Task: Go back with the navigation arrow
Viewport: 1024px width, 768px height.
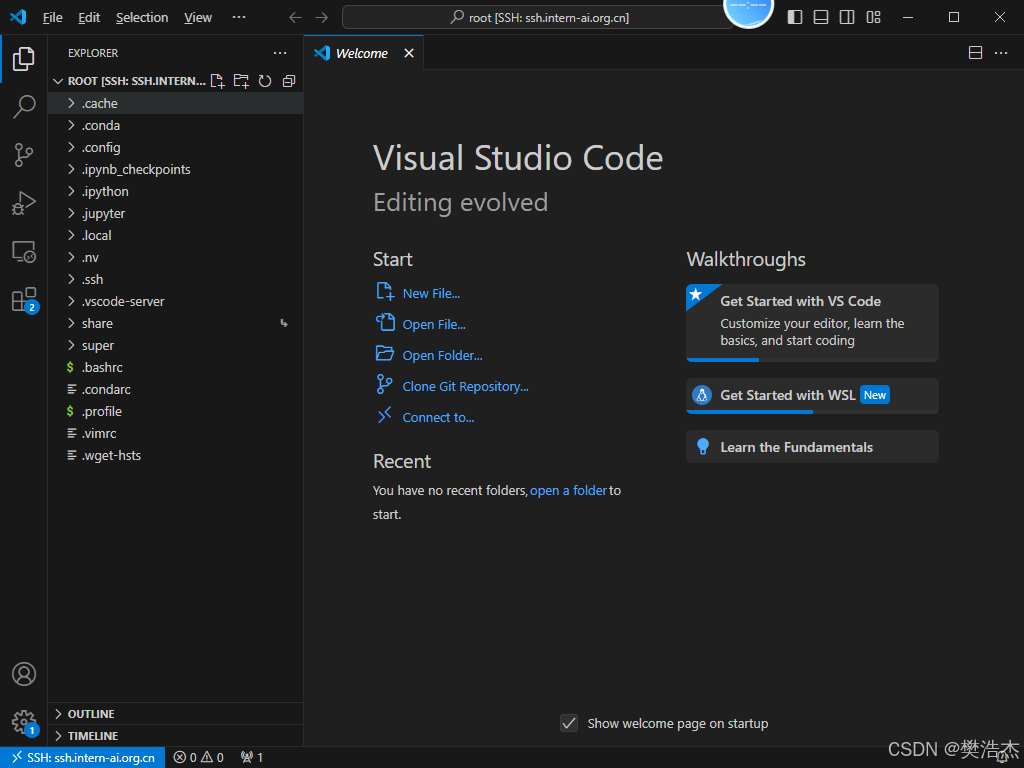Action: tap(295, 18)
